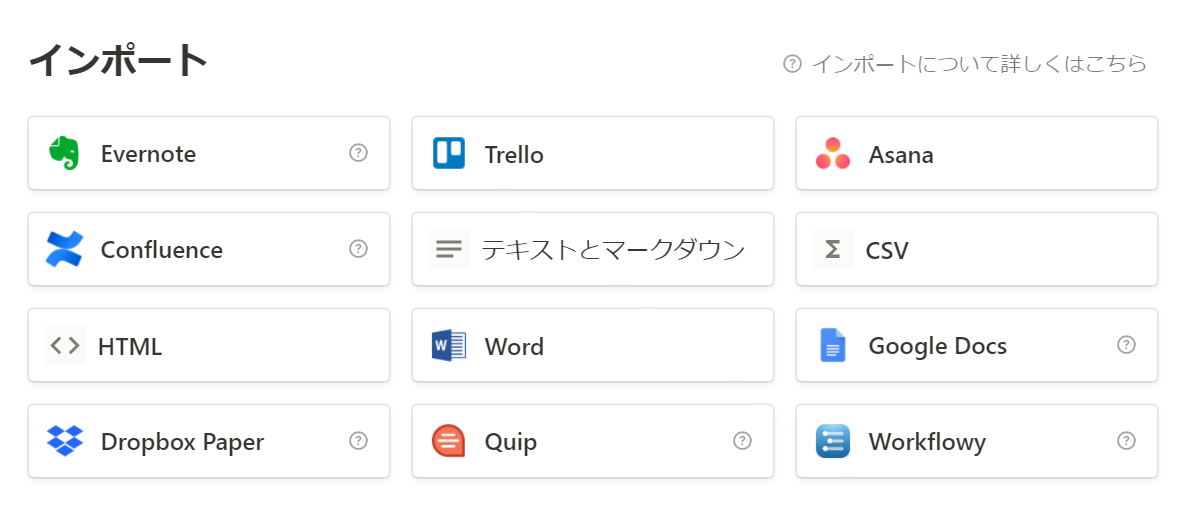Click the Quip speech bubble icon
1188x510 pixels.
coord(449,441)
